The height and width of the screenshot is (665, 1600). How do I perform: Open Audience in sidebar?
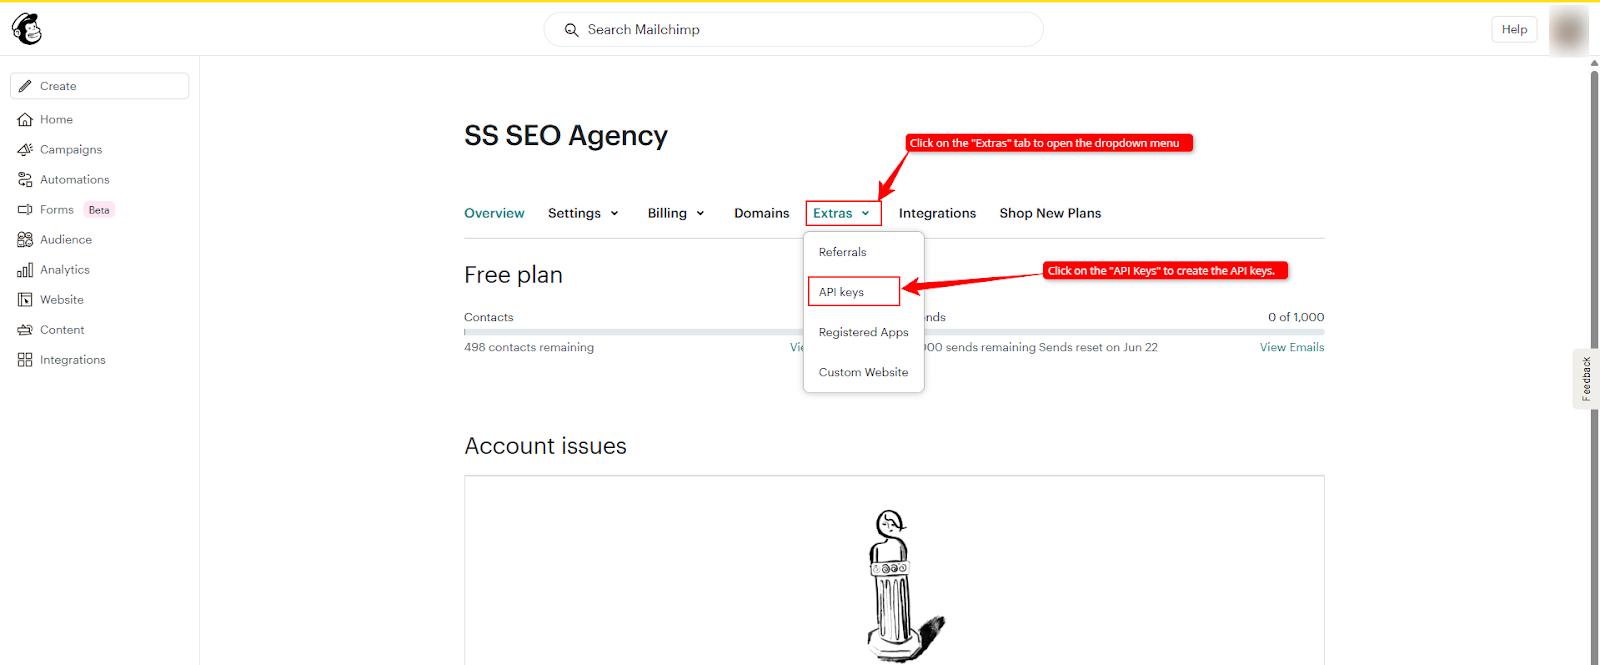coord(66,240)
